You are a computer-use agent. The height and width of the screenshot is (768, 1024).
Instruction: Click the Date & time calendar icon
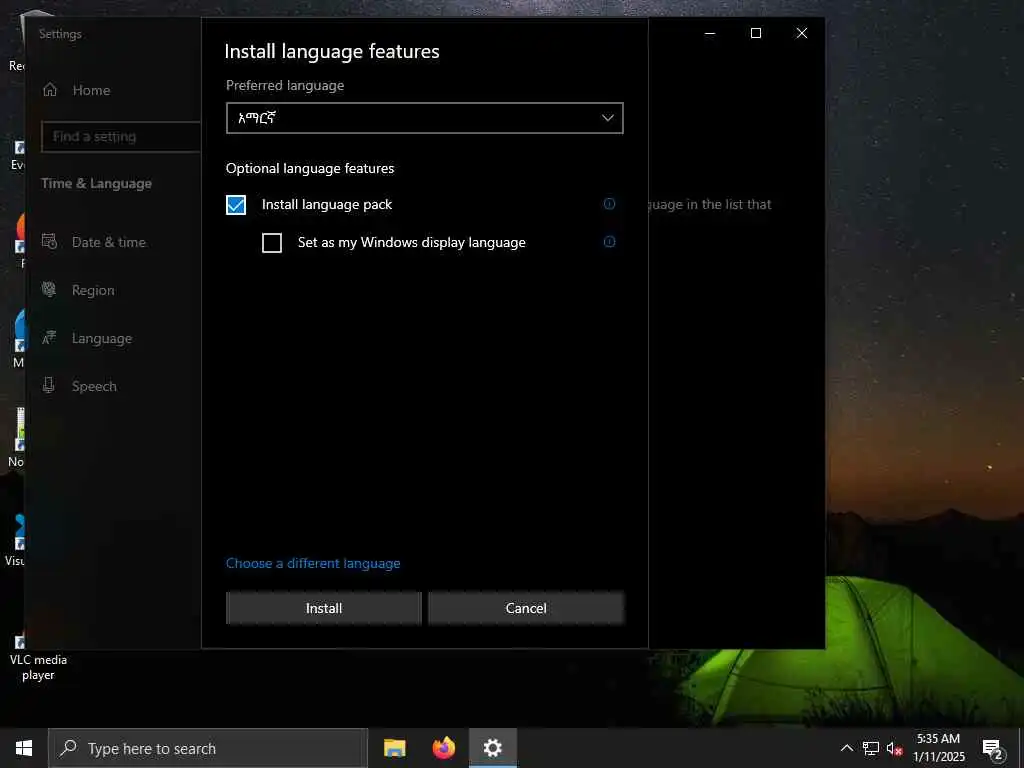coord(50,242)
